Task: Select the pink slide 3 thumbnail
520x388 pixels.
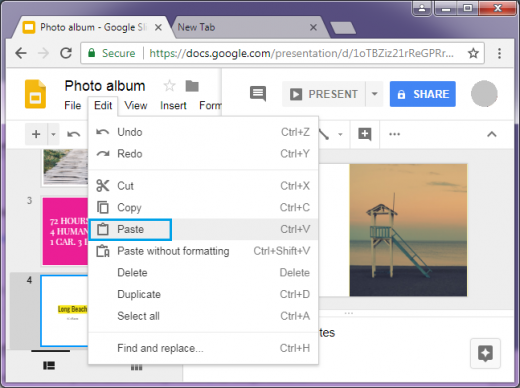Action: [65, 231]
